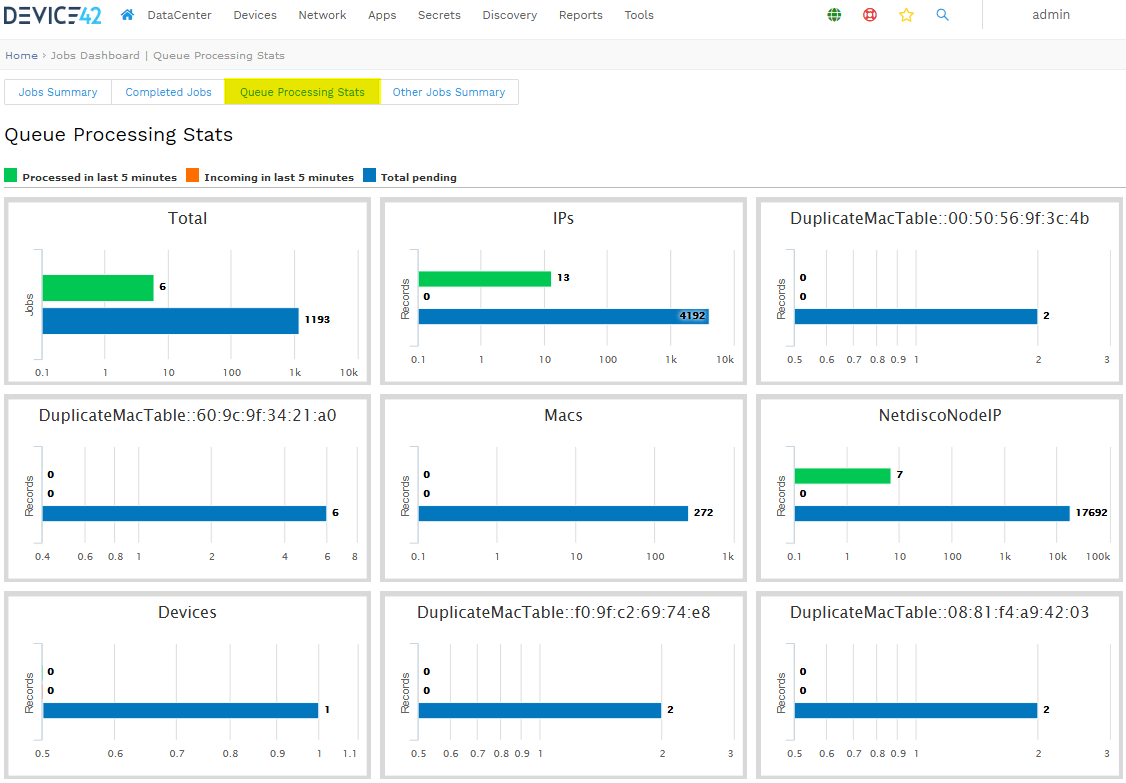The image size is (1126, 783).
Task: Click the green bar in IPs chart
Action: [484, 278]
